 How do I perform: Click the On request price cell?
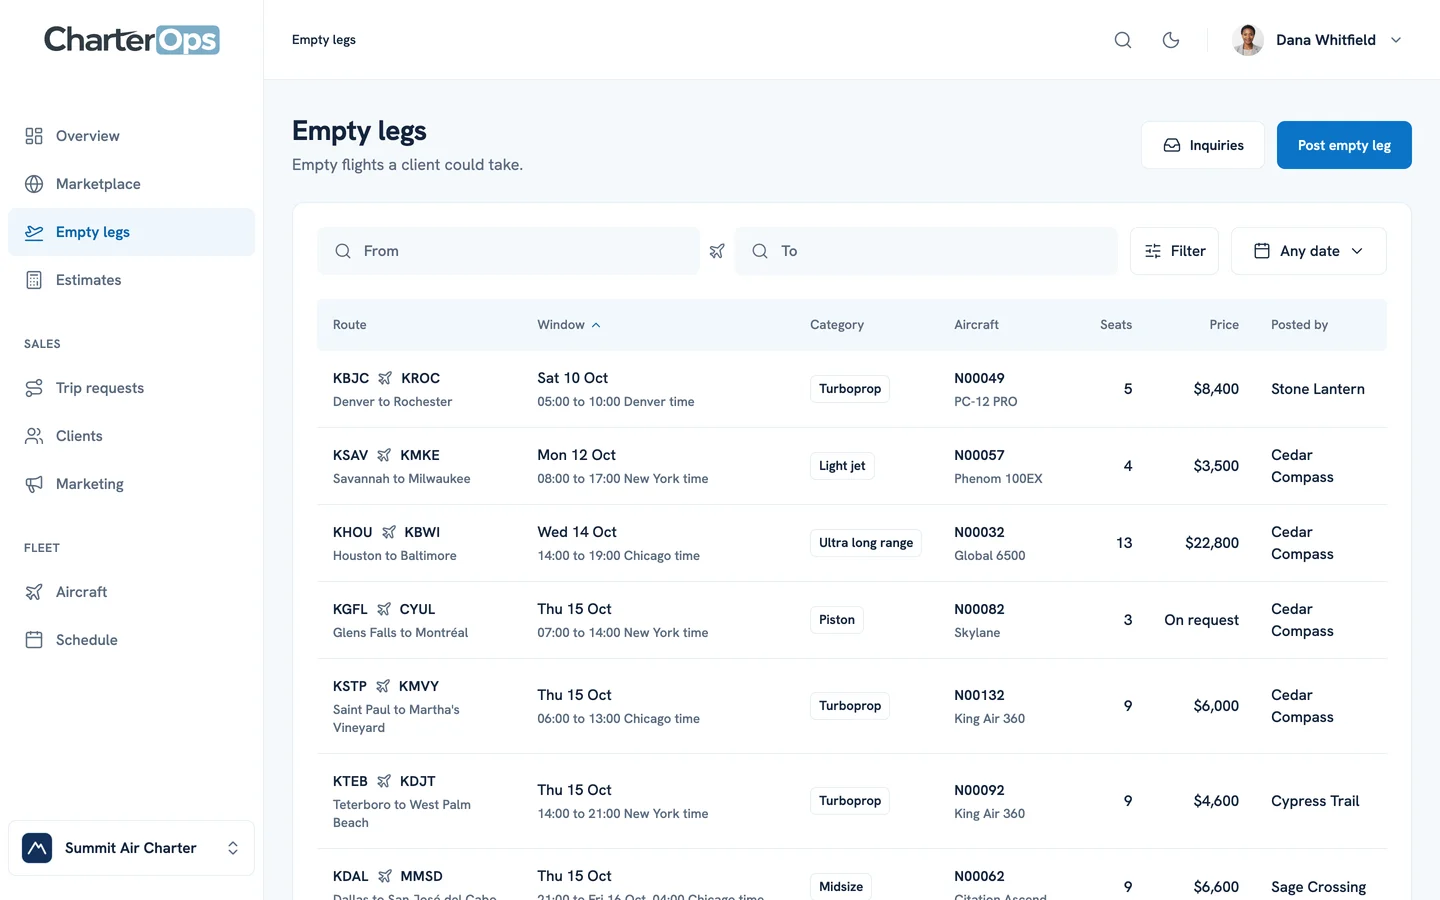click(1202, 620)
